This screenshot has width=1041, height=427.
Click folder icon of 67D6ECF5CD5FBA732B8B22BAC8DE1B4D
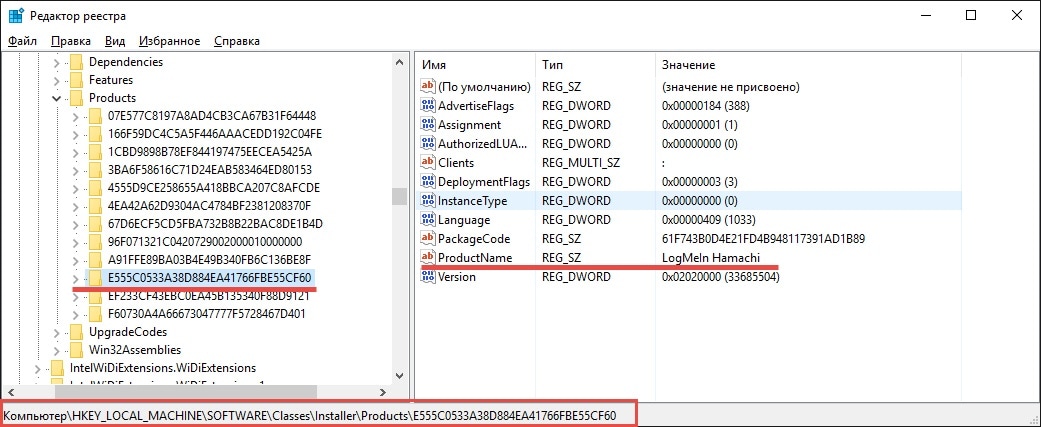(95, 224)
